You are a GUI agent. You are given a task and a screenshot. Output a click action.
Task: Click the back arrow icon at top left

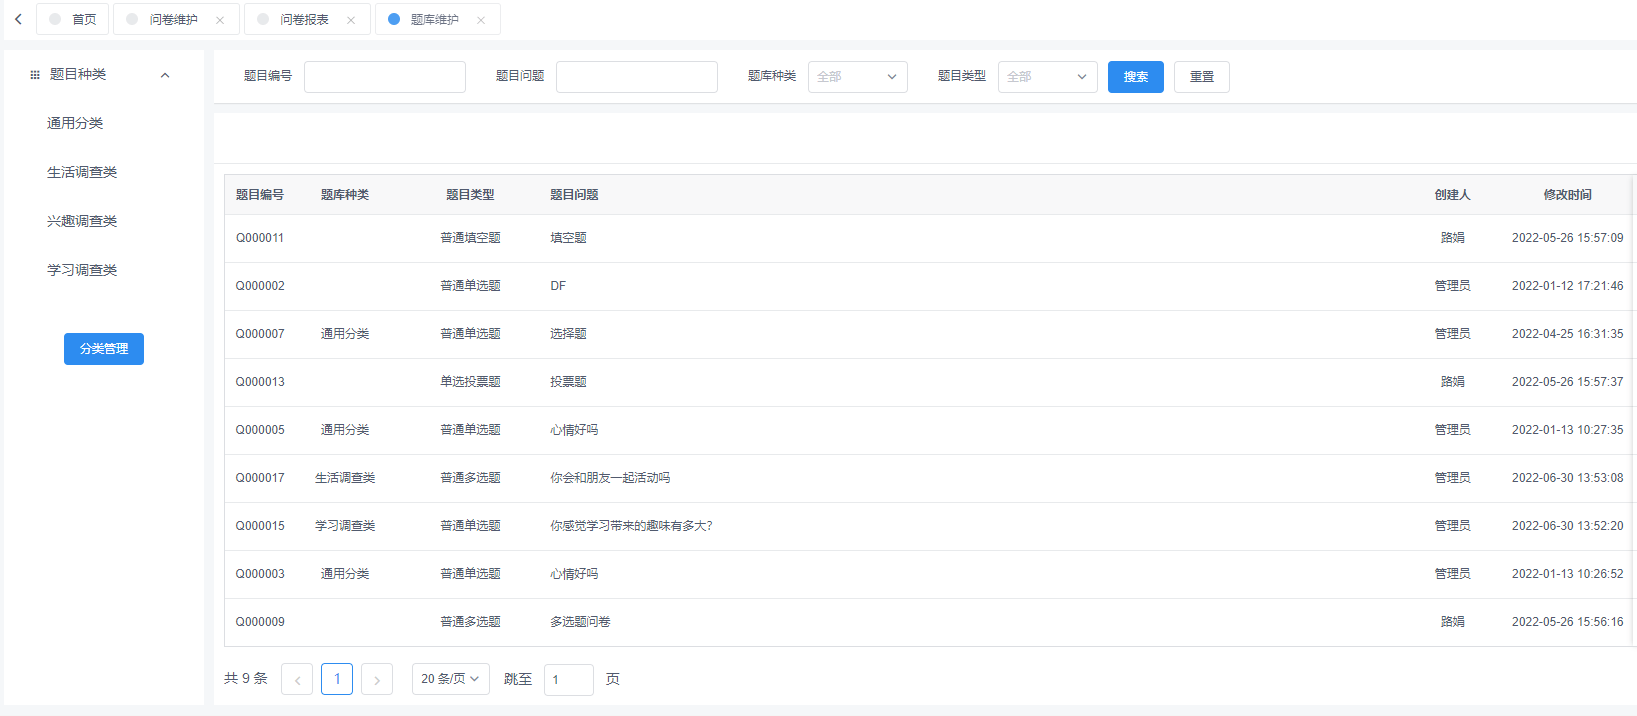click(x=18, y=19)
